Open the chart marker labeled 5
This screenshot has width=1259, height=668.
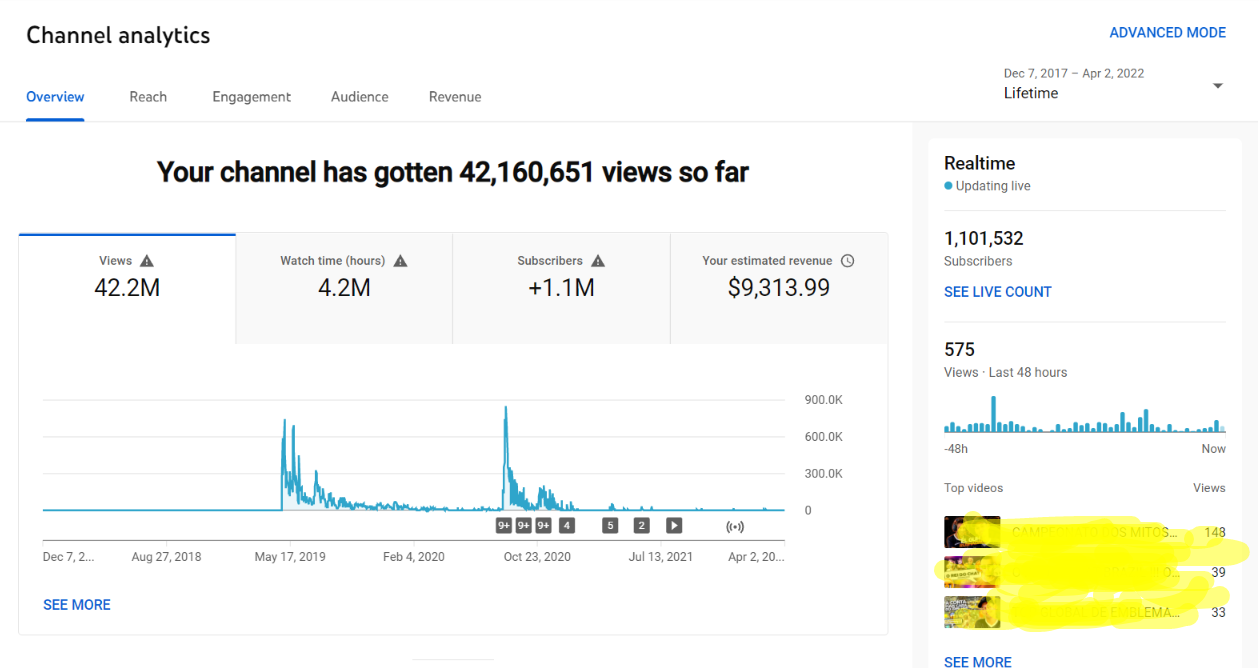click(610, 525)
